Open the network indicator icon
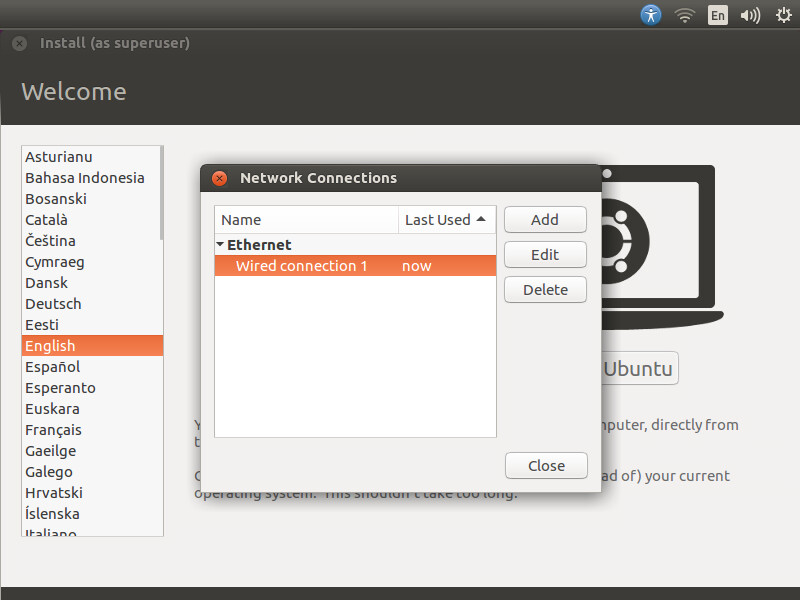Viewport: 800px width, 600px height. click(684, 15)
